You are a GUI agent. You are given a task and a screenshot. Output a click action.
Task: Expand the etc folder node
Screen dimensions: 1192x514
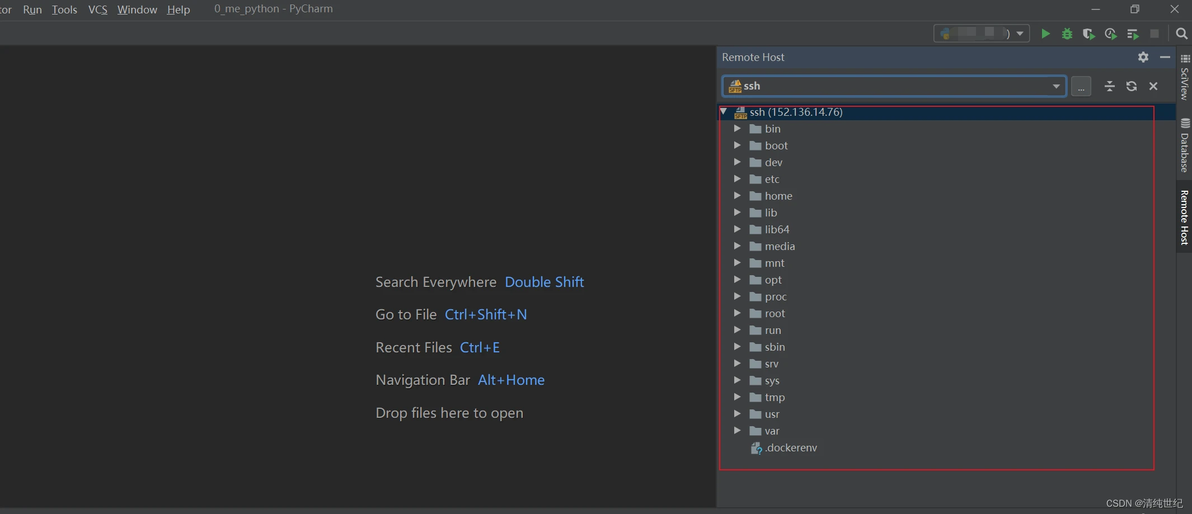point(737,179)
